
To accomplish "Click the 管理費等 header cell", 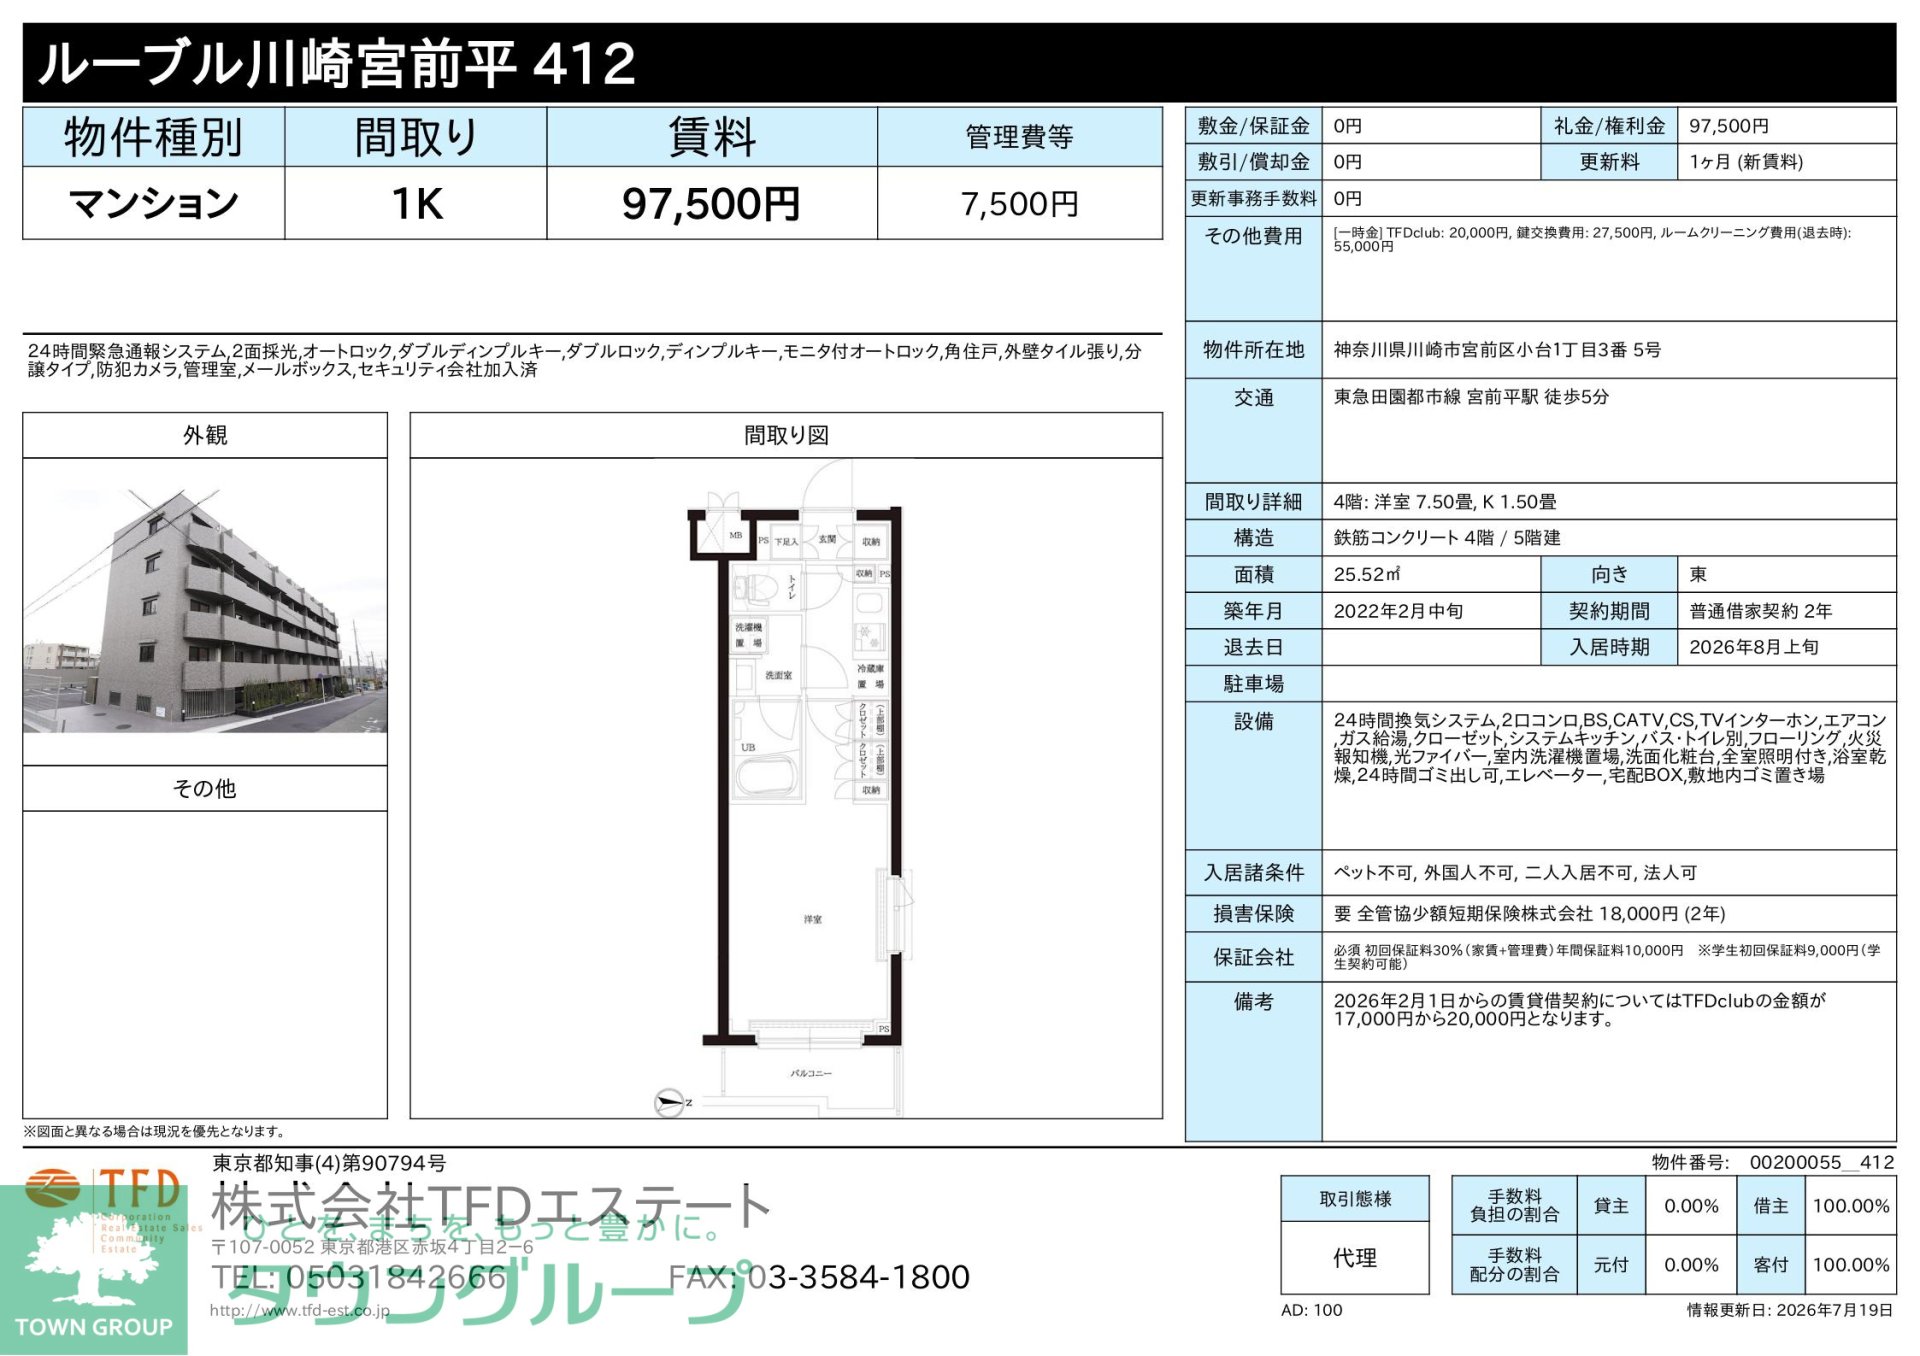I will point(1019,137).
